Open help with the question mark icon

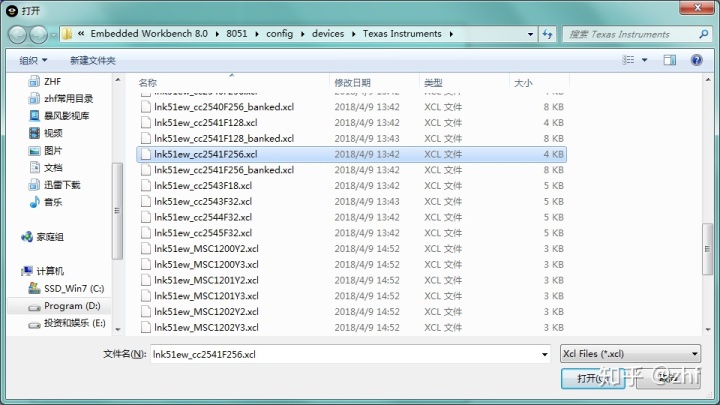[x=697, y=60]
